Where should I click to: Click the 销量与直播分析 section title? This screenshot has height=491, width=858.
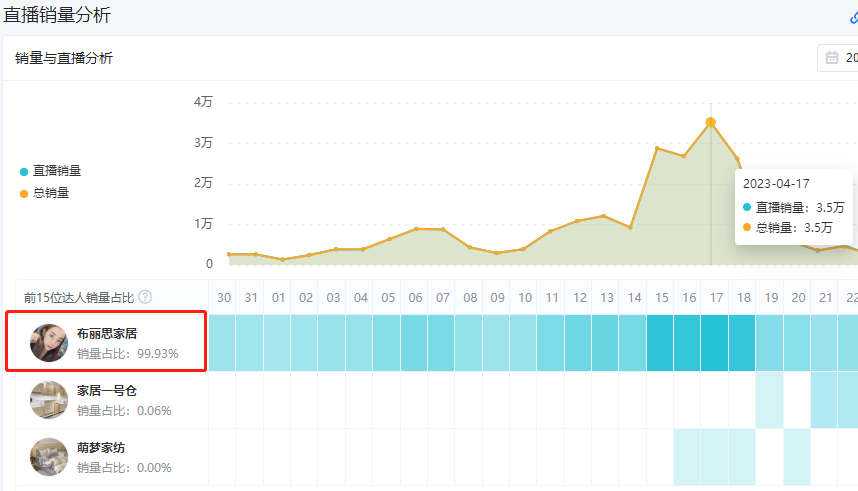point(64,58)
